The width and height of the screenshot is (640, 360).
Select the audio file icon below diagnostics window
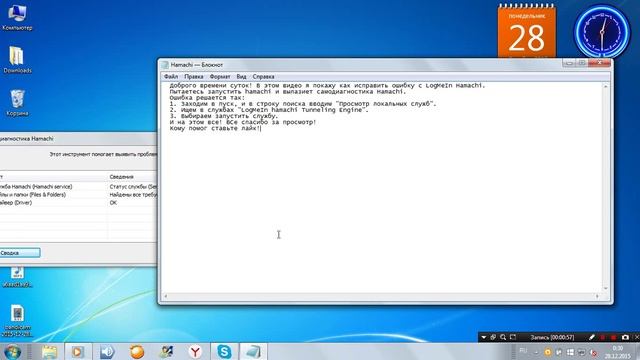(x=17, y=278)
